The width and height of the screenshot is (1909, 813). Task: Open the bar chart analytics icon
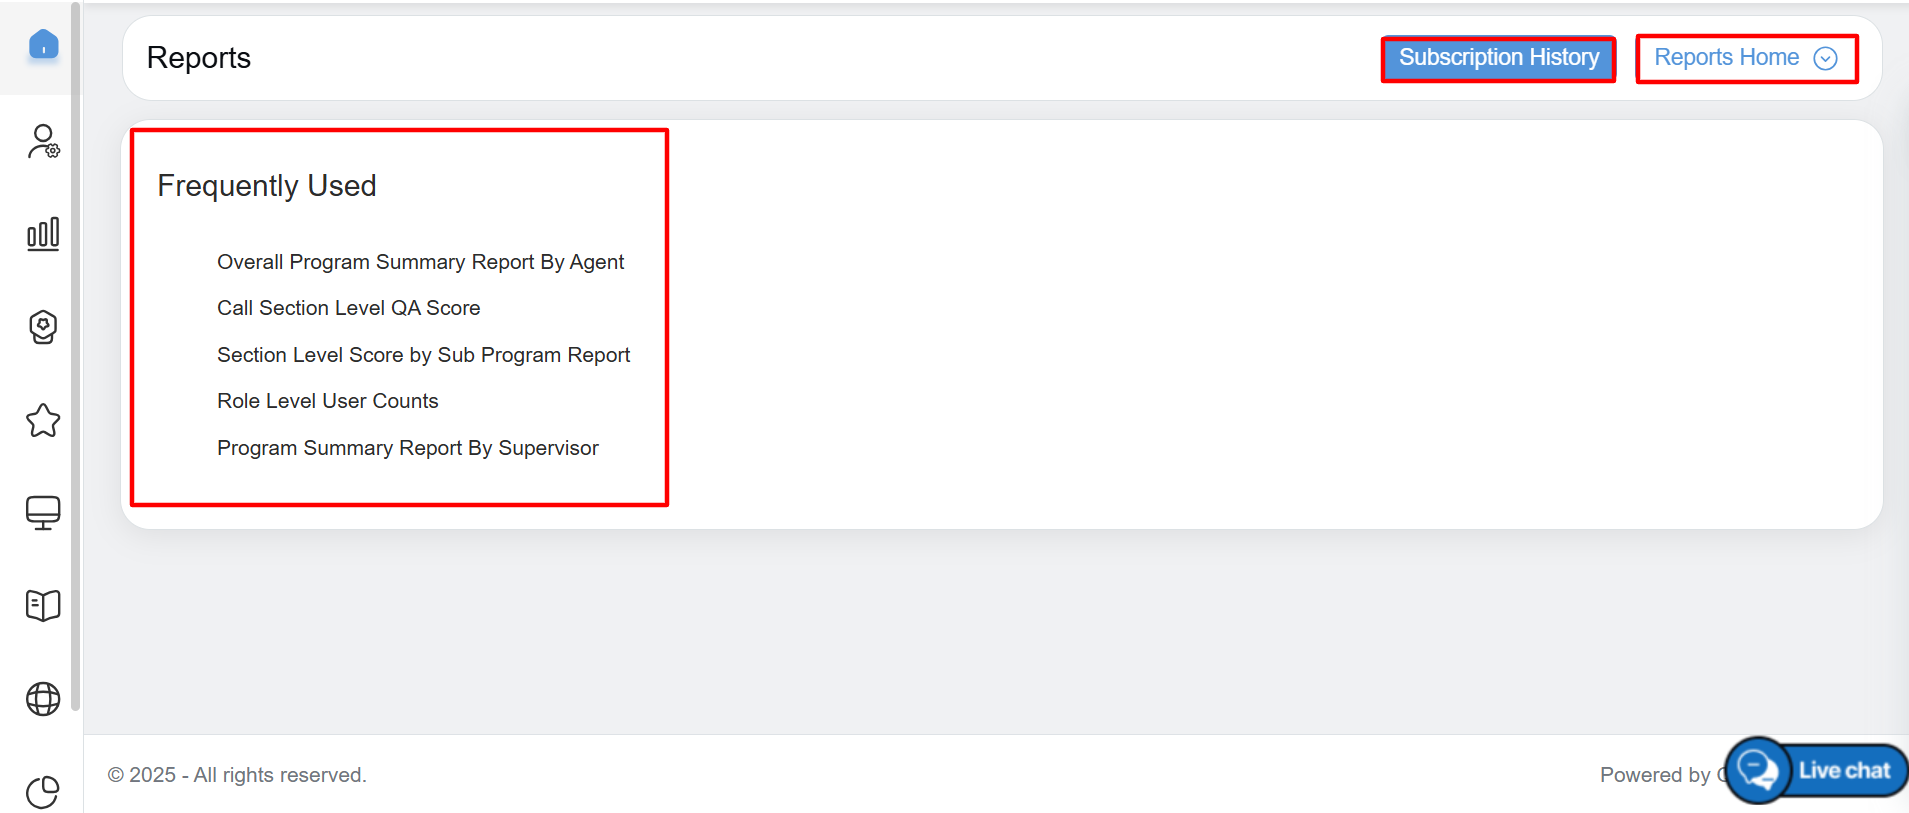[x=43, y=234]
